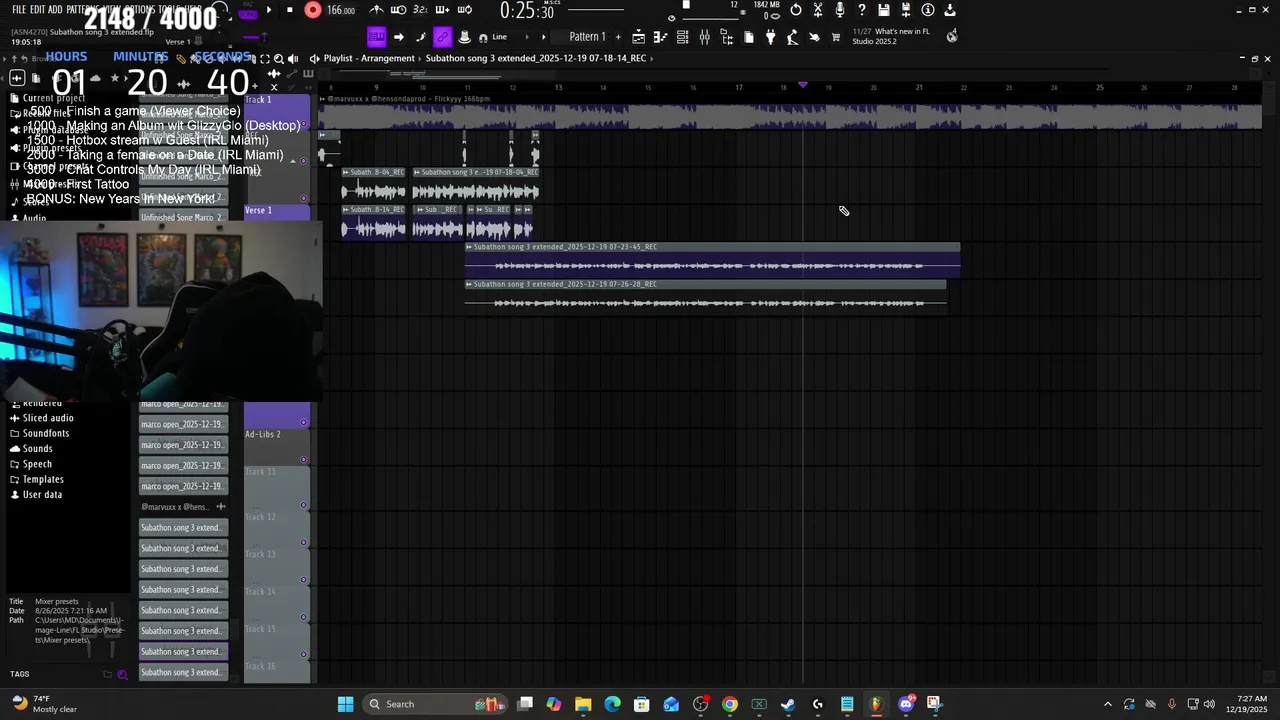Toggle the metronome icon
The image size is (1280, 720).
pyautogui.click(x=378, y=10)
